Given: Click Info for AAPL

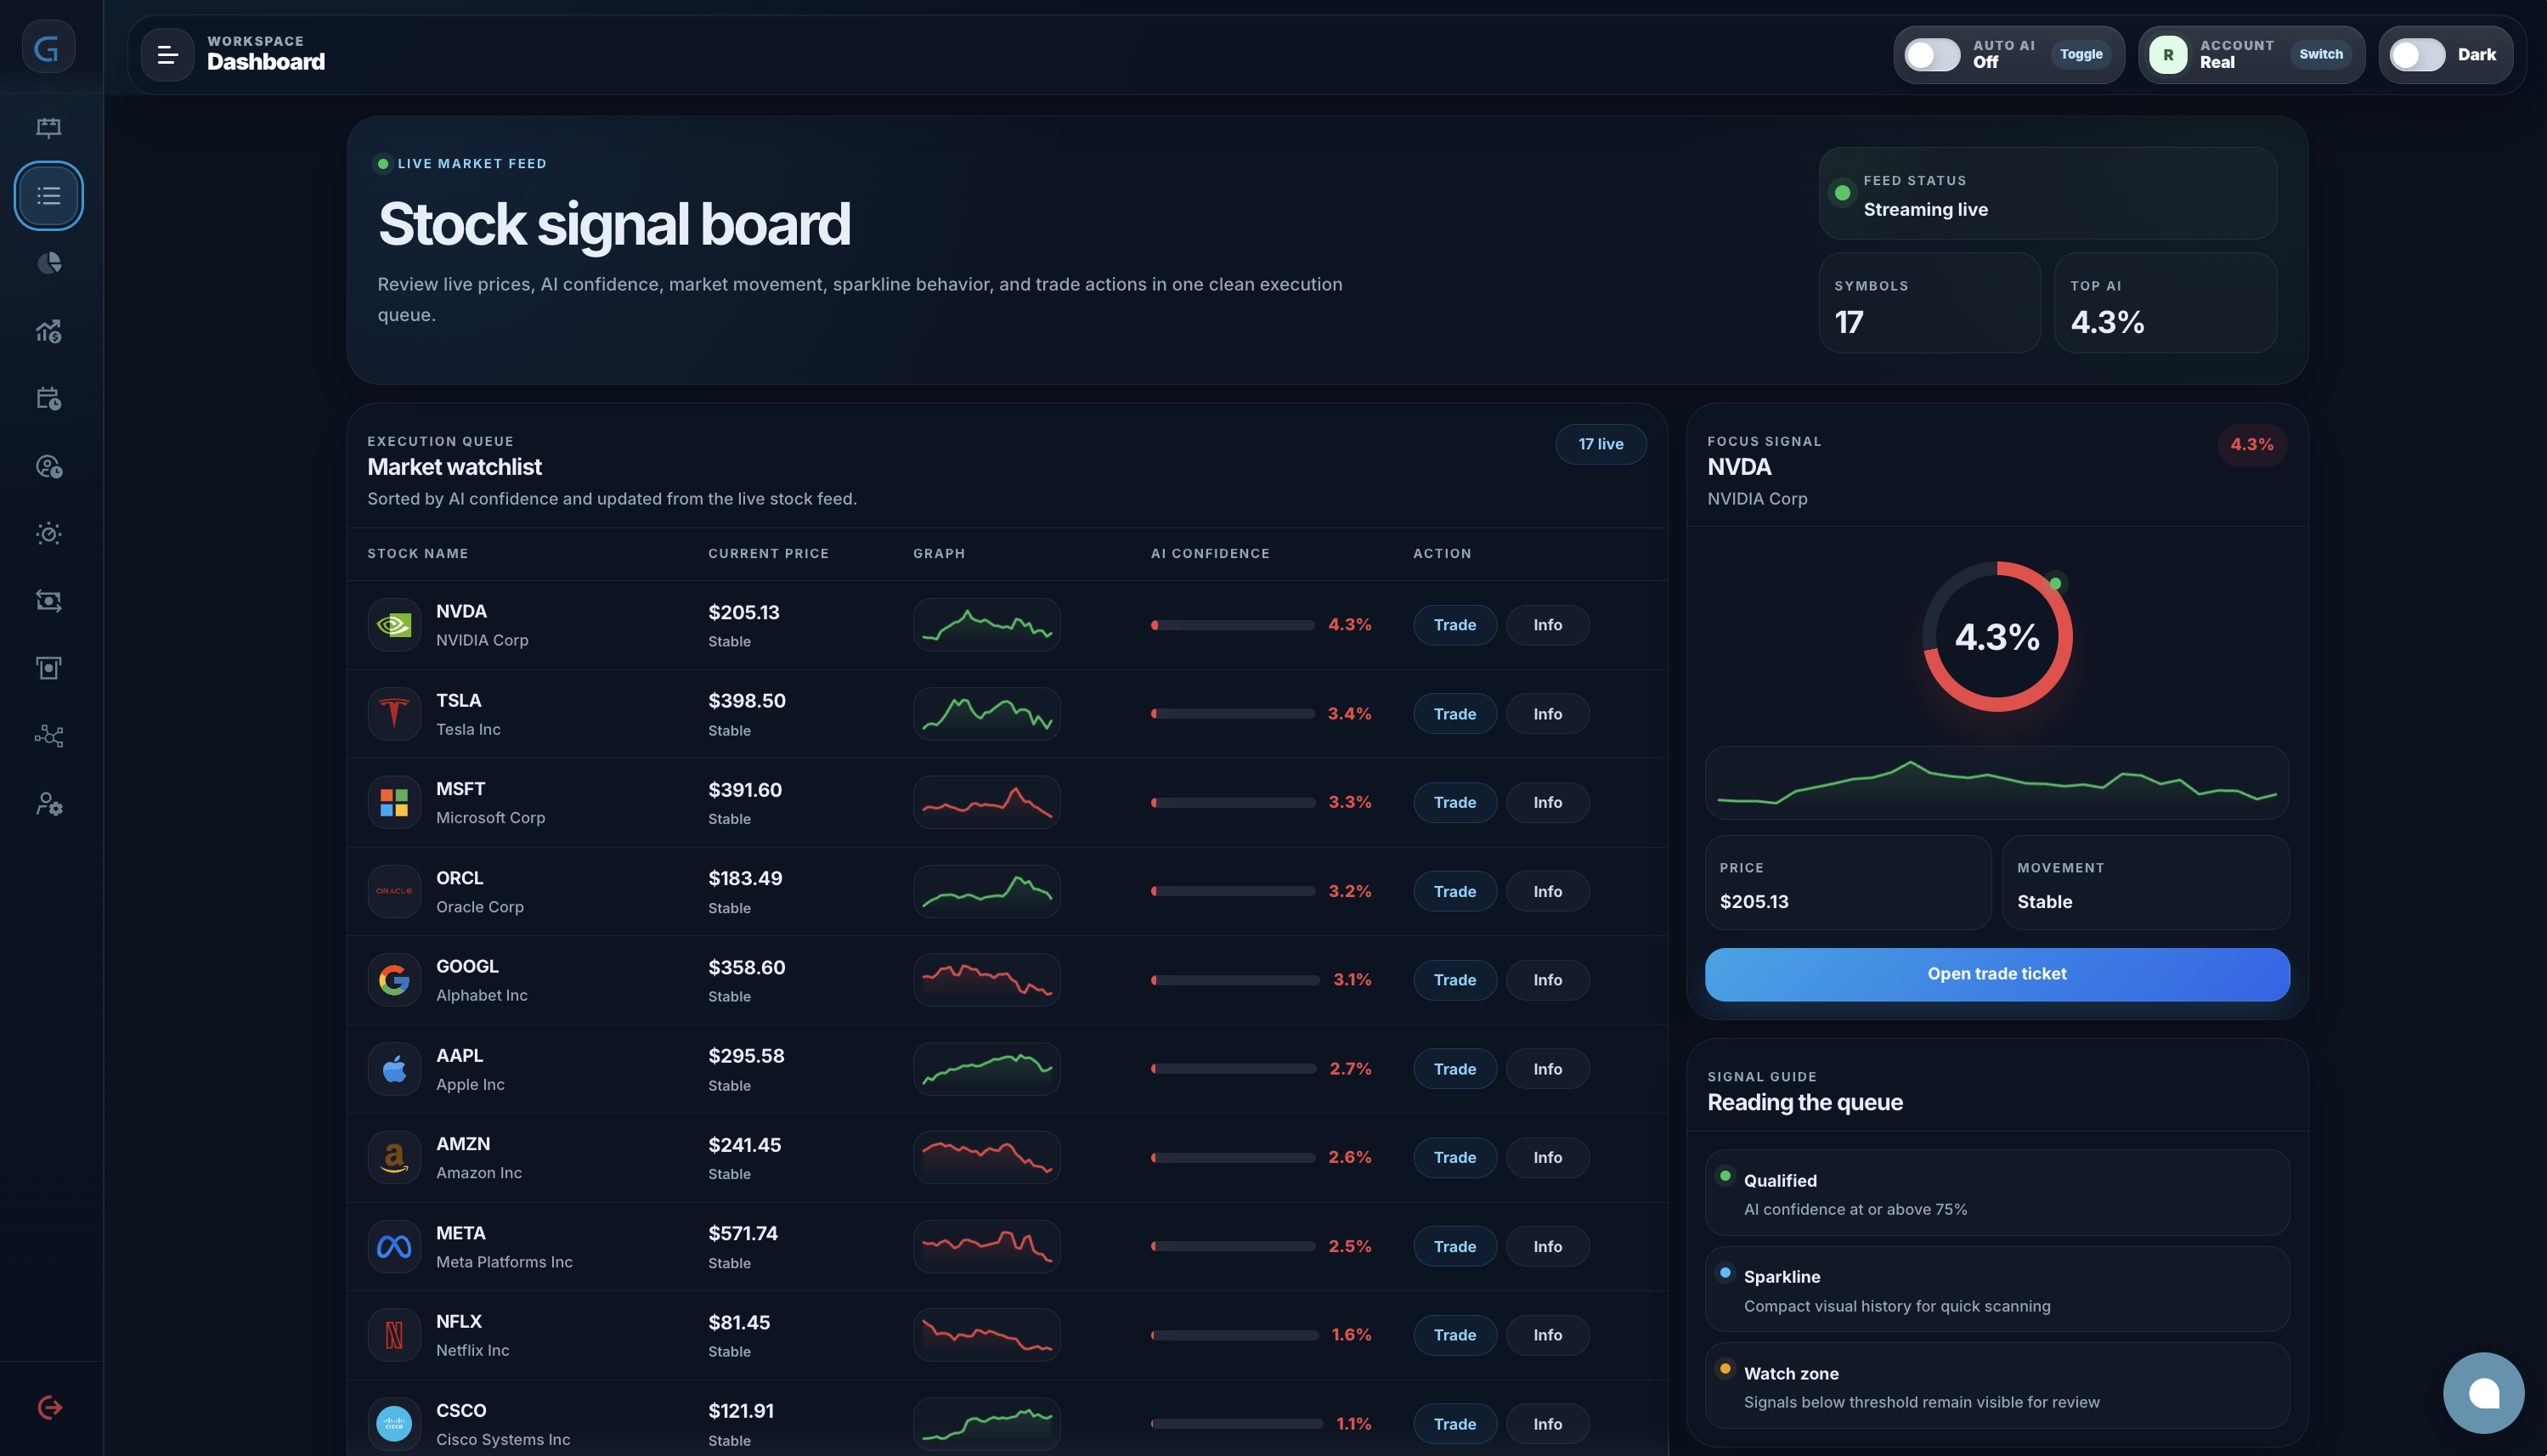Looking at the screenshot, I should pos(1548,1069).
